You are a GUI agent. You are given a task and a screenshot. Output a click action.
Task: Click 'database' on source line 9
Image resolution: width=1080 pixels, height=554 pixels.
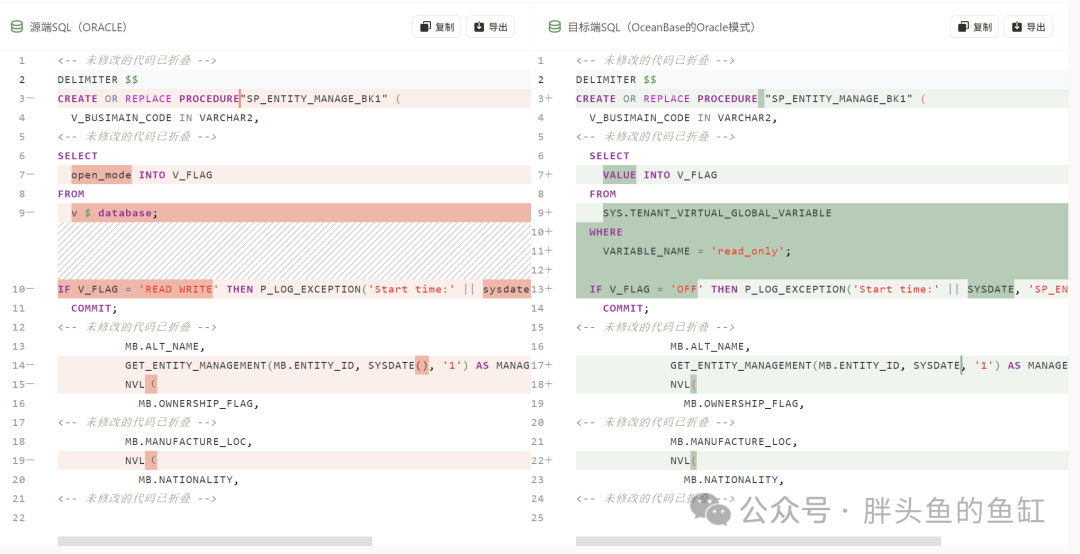(125, 213)
